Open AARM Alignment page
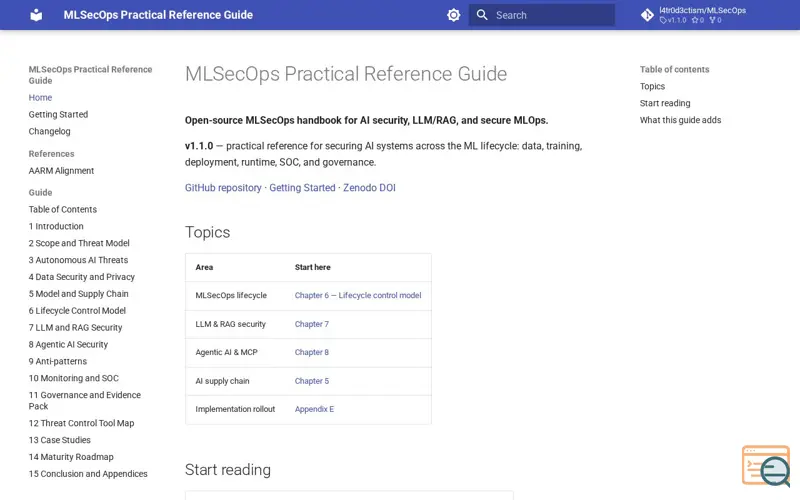Screen dimensions: 800x500 click(61, 170)
